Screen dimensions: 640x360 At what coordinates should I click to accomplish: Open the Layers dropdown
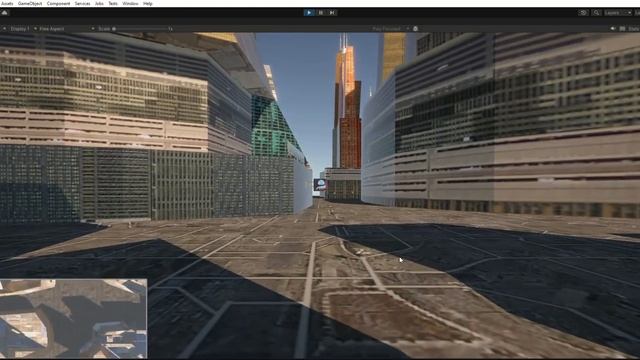[618, 13]
